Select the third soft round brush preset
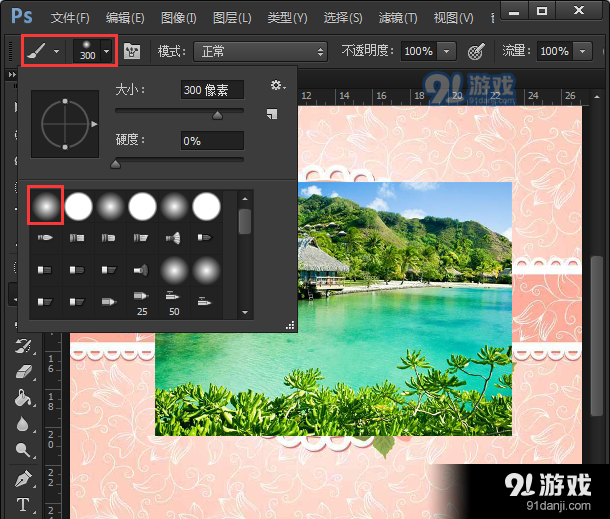Viewport: 610px width, 519px height. (x=174, y=206)
